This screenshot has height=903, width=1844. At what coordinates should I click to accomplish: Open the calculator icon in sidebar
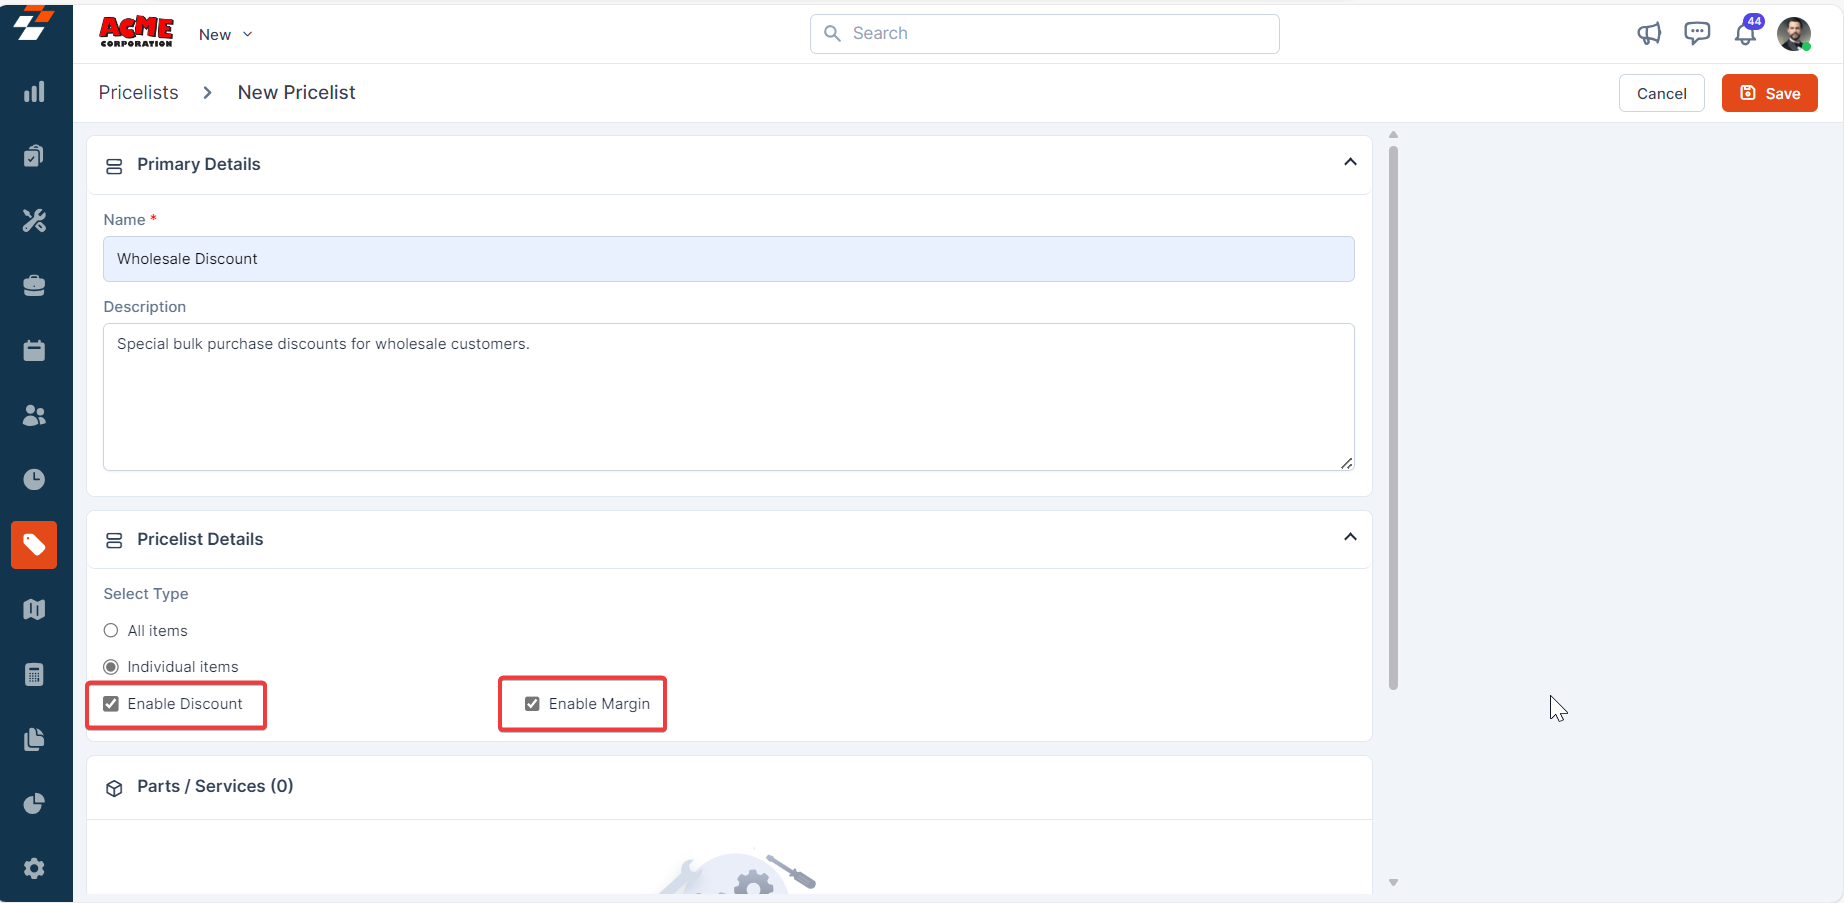click(x=34, y=674)
